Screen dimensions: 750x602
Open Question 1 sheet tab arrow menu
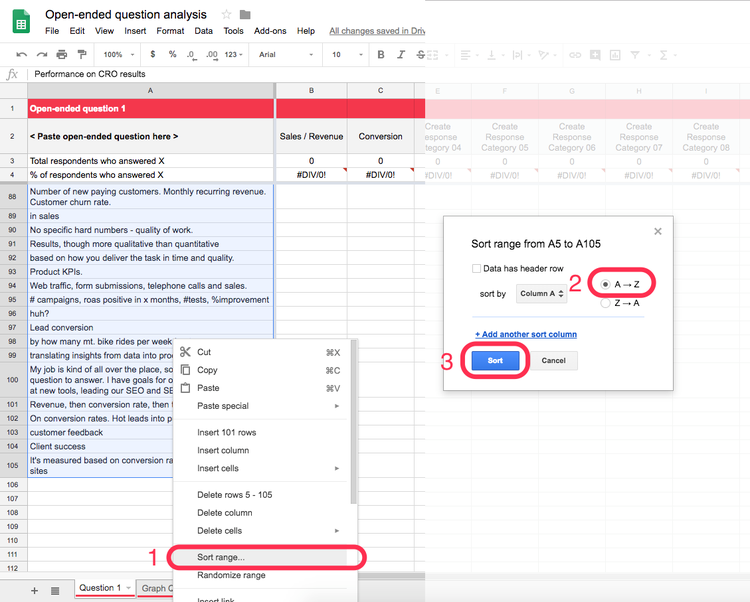click(x=129, y=588)
